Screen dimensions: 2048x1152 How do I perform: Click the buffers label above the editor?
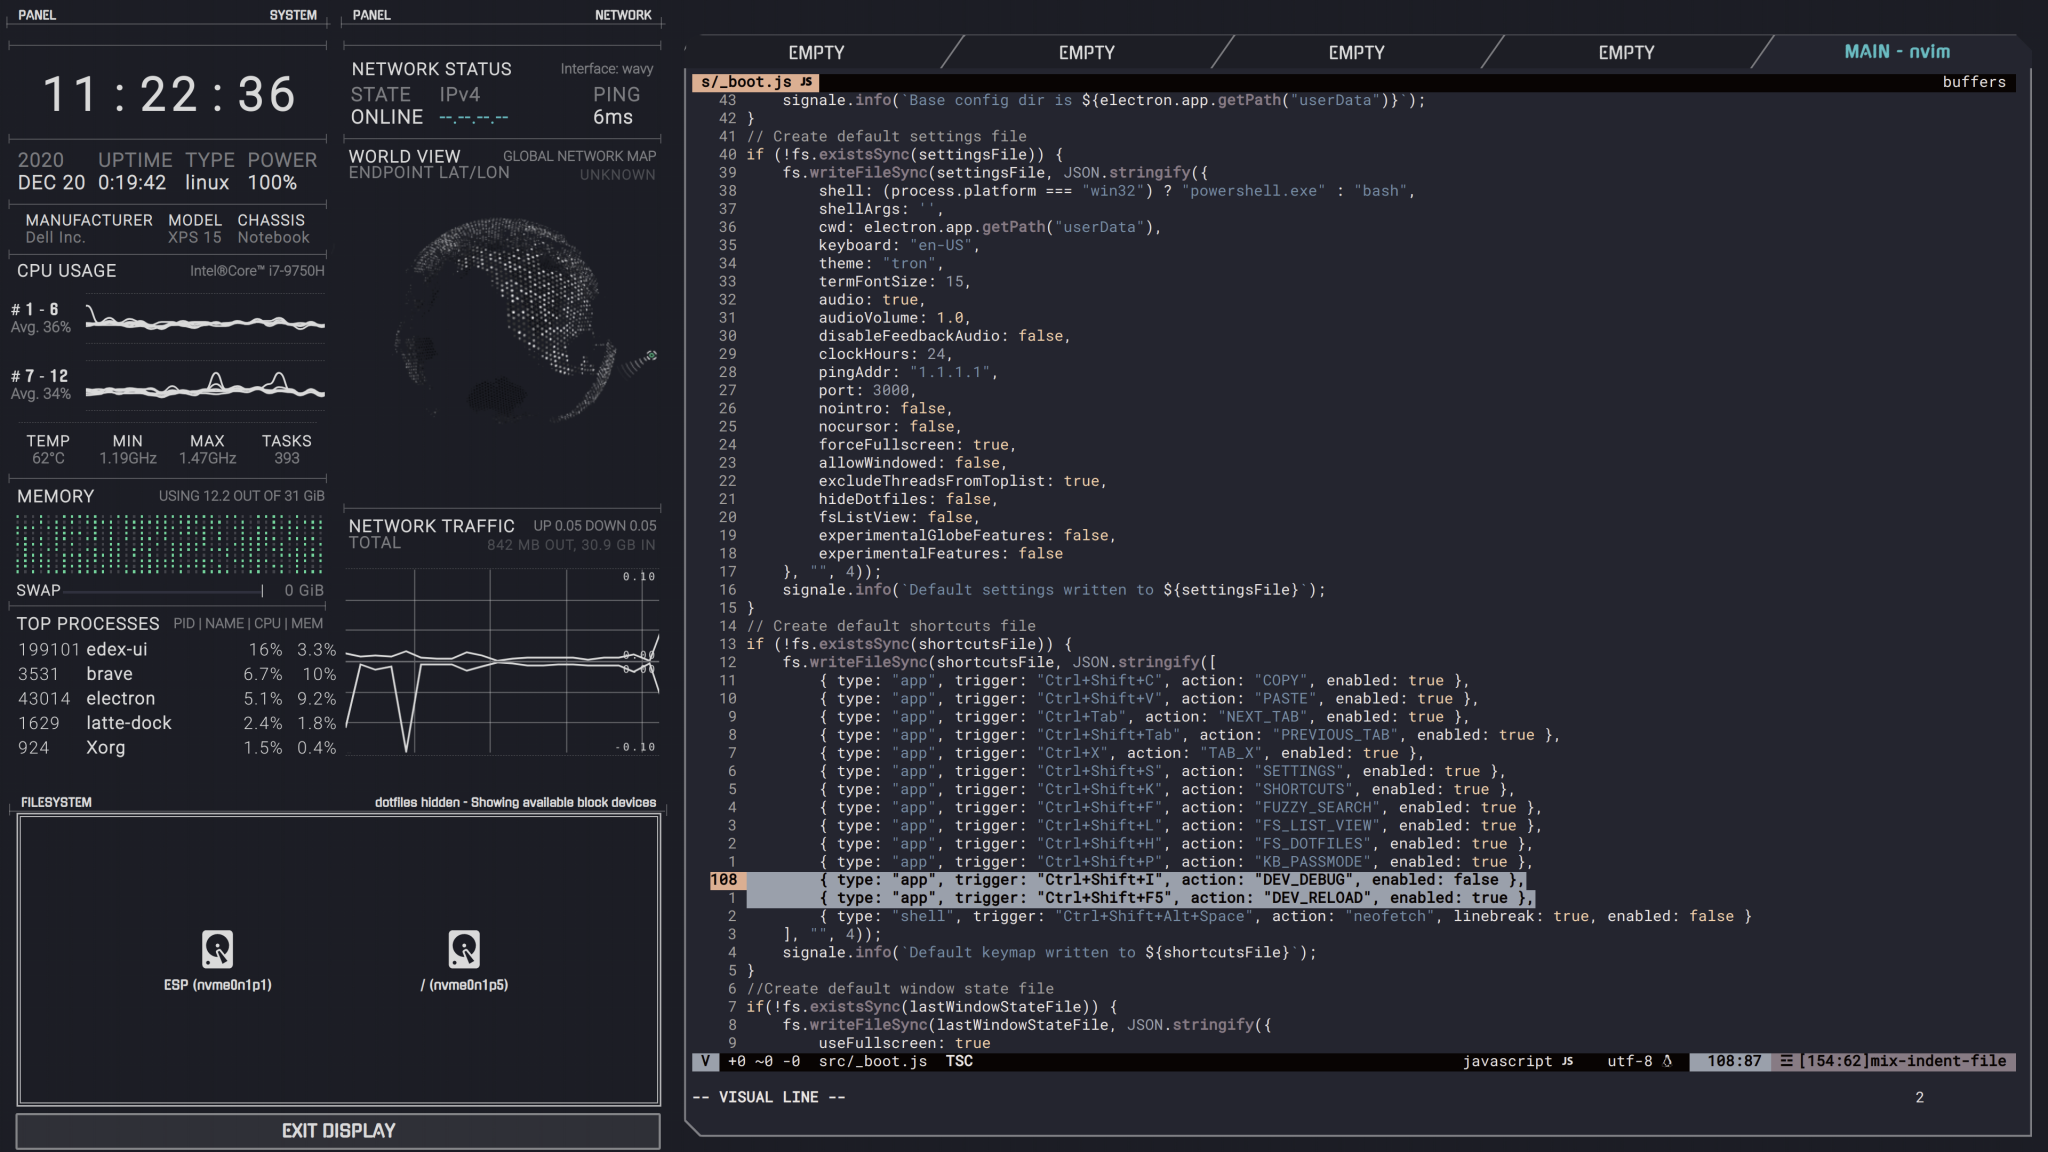[1974, 82]
